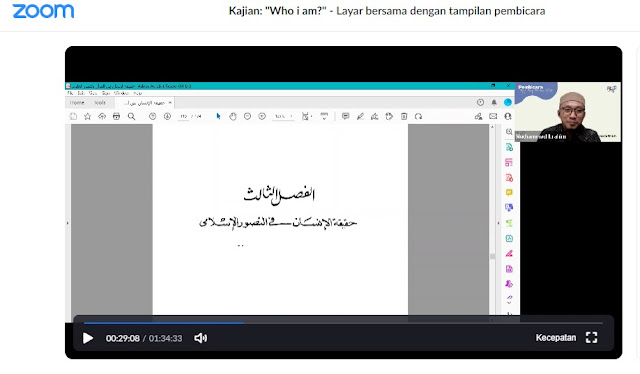Click the scrolling mode icon in the Acrobat toolbar
This screenshot has width=640, height=374.
324,116
